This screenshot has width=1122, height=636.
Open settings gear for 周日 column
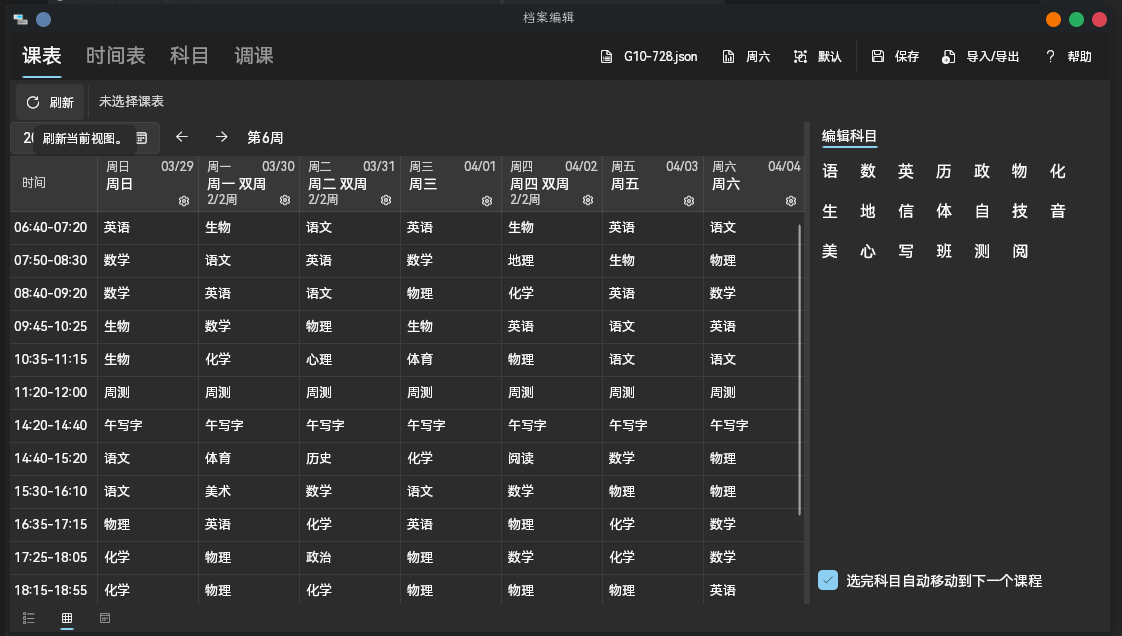pos(184,201)
